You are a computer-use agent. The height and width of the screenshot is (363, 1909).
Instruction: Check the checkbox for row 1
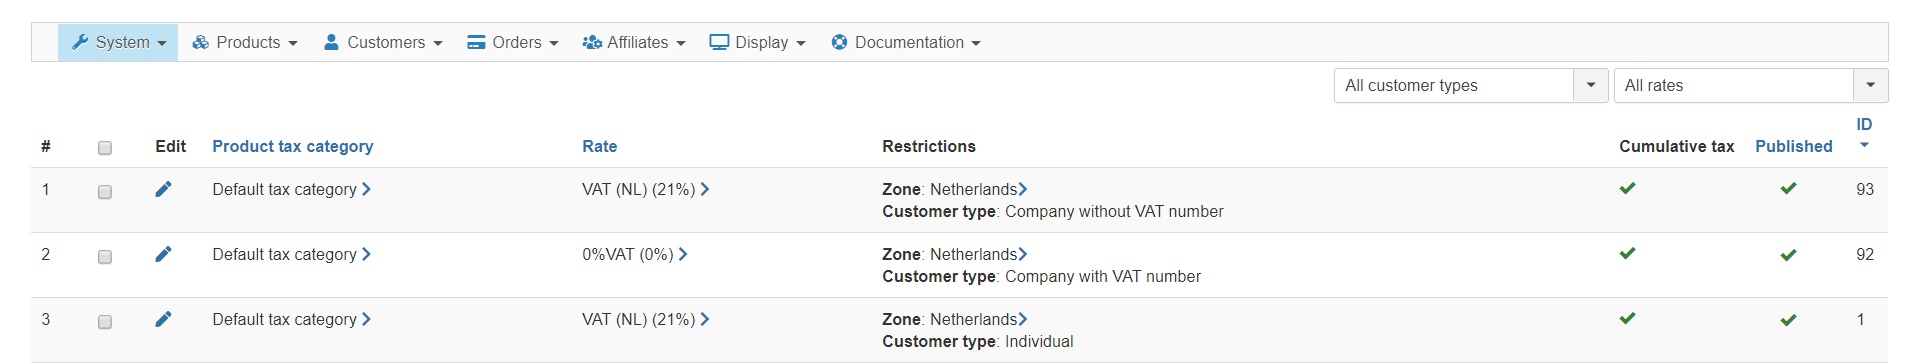[105, 192]
